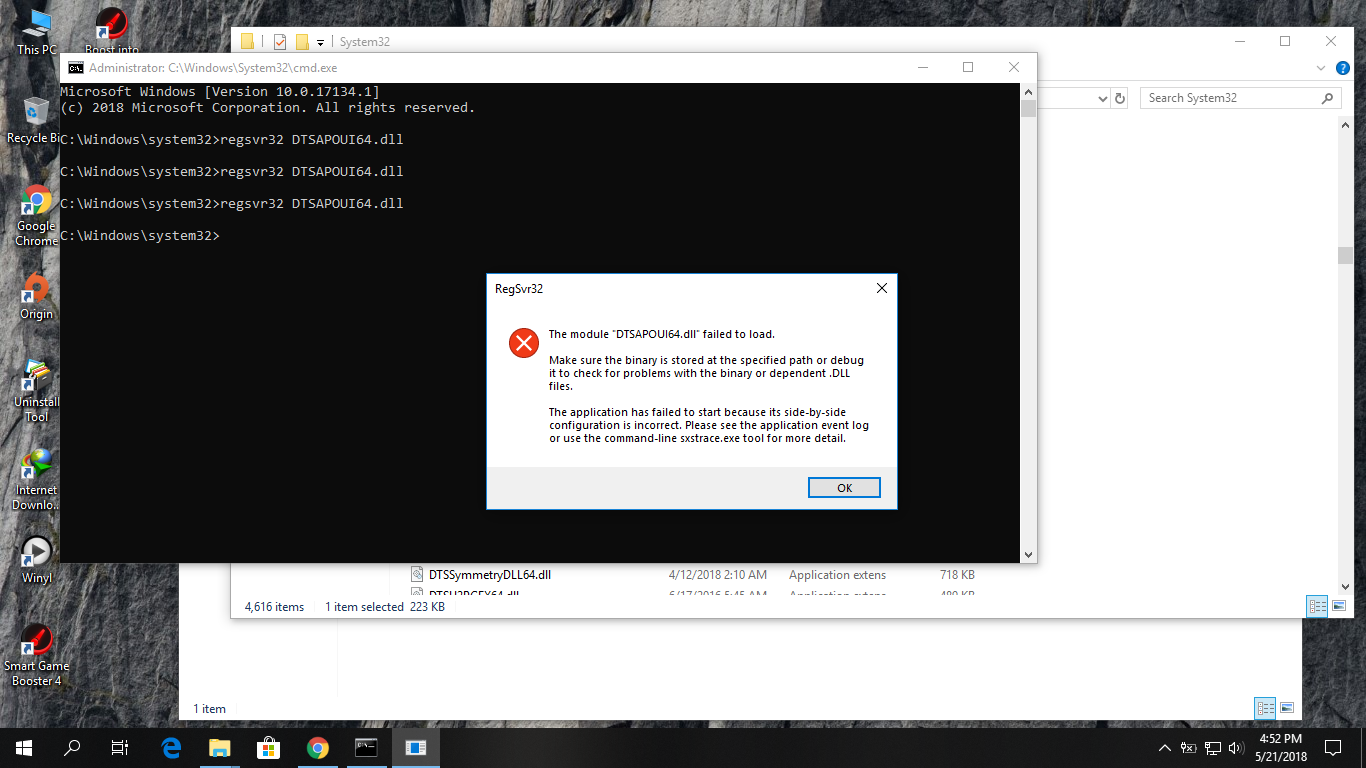Click scroll-down arrow of the Command Prompt window
This screenshot has width=1366, height=768.
pyautogui.click(x=1028, y=554)
